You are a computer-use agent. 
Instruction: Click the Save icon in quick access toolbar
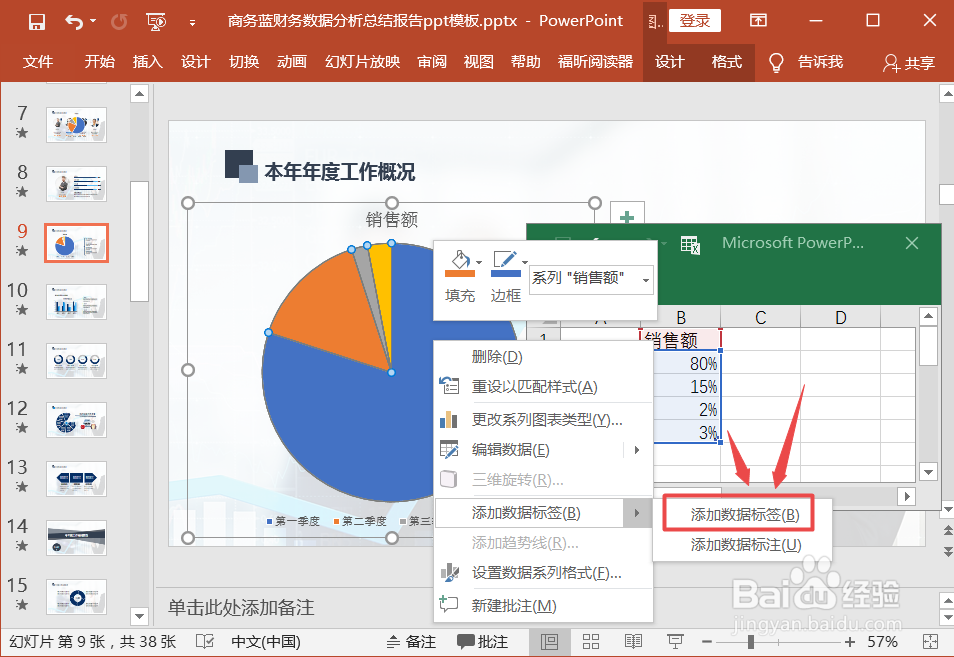(37, 22)
